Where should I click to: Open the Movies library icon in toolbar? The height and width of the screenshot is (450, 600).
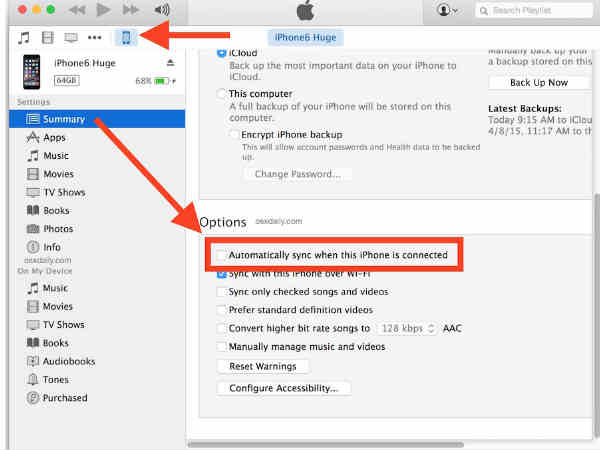[48, 38]
